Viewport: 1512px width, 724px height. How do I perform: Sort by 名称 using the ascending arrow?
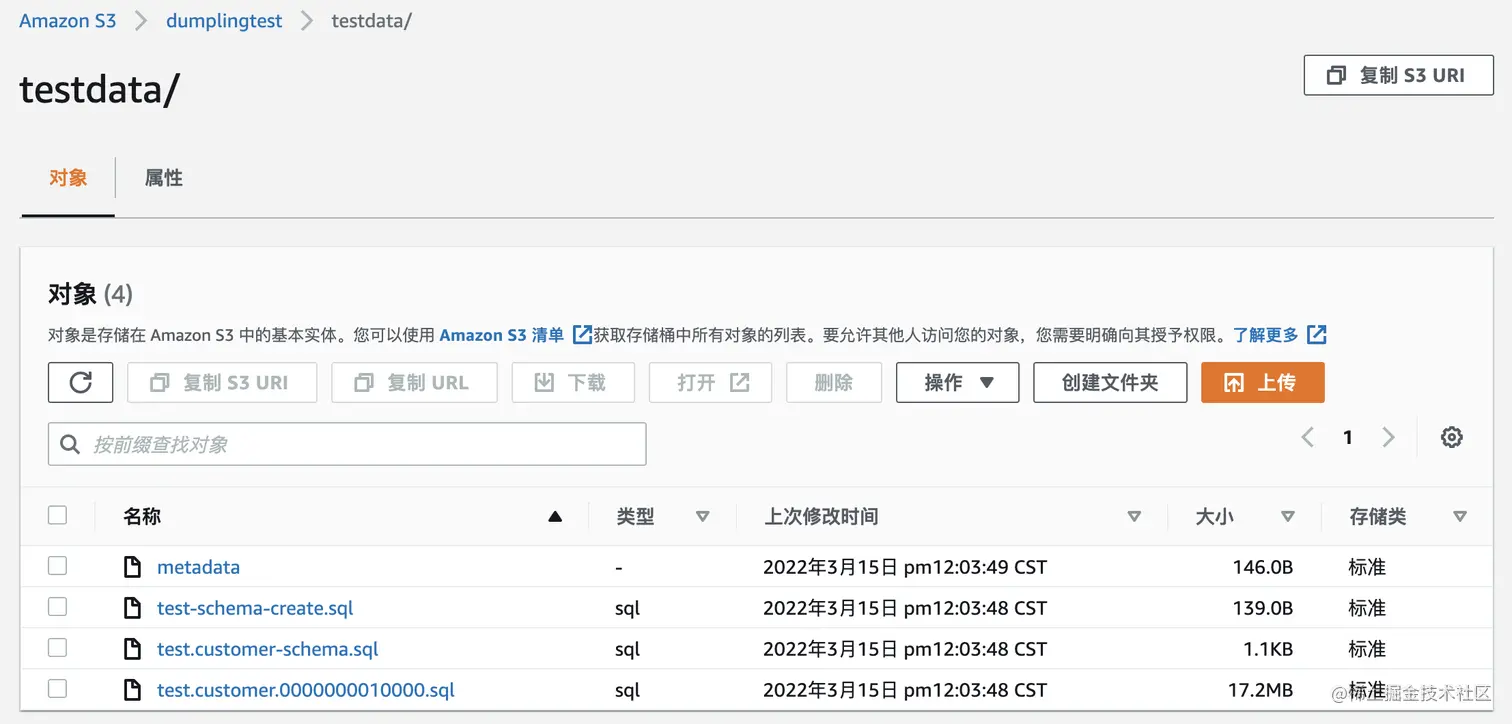coord(555,517)
